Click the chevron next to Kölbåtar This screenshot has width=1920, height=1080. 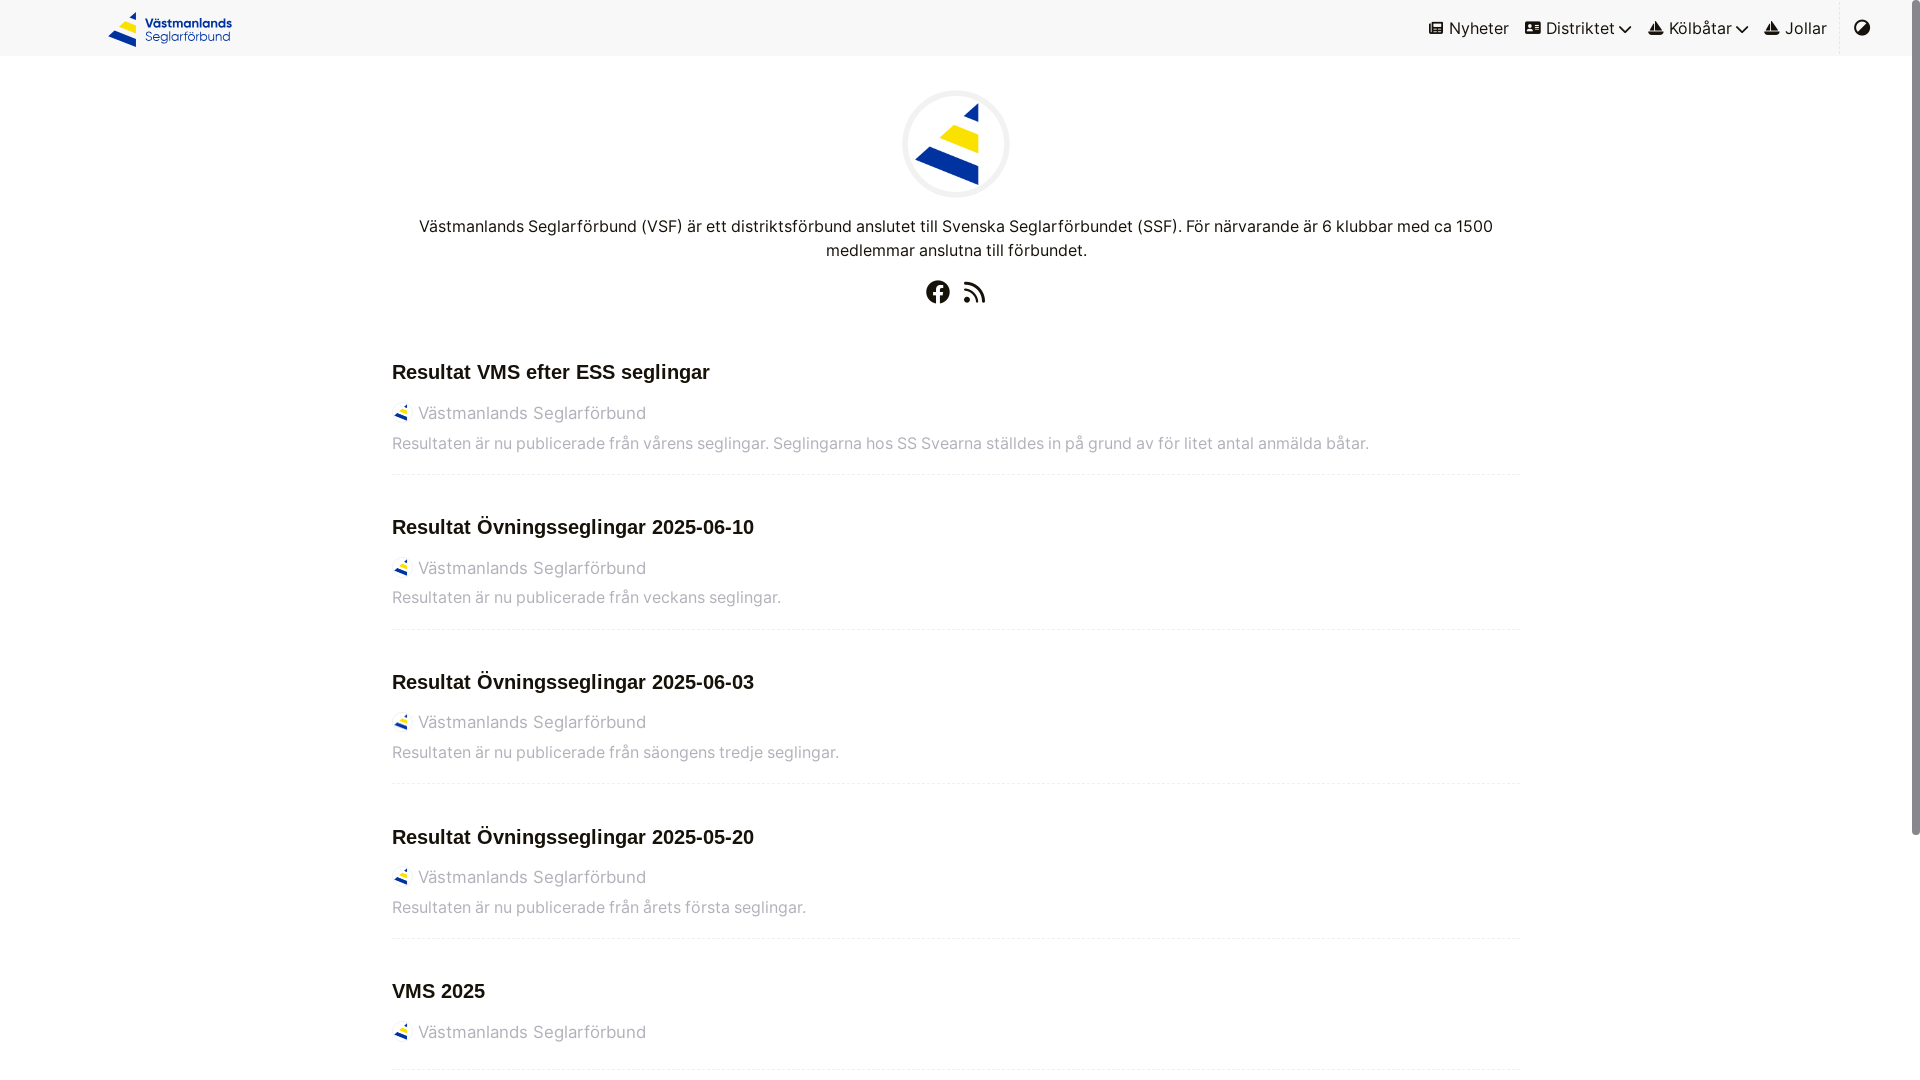click(1742, 30)
